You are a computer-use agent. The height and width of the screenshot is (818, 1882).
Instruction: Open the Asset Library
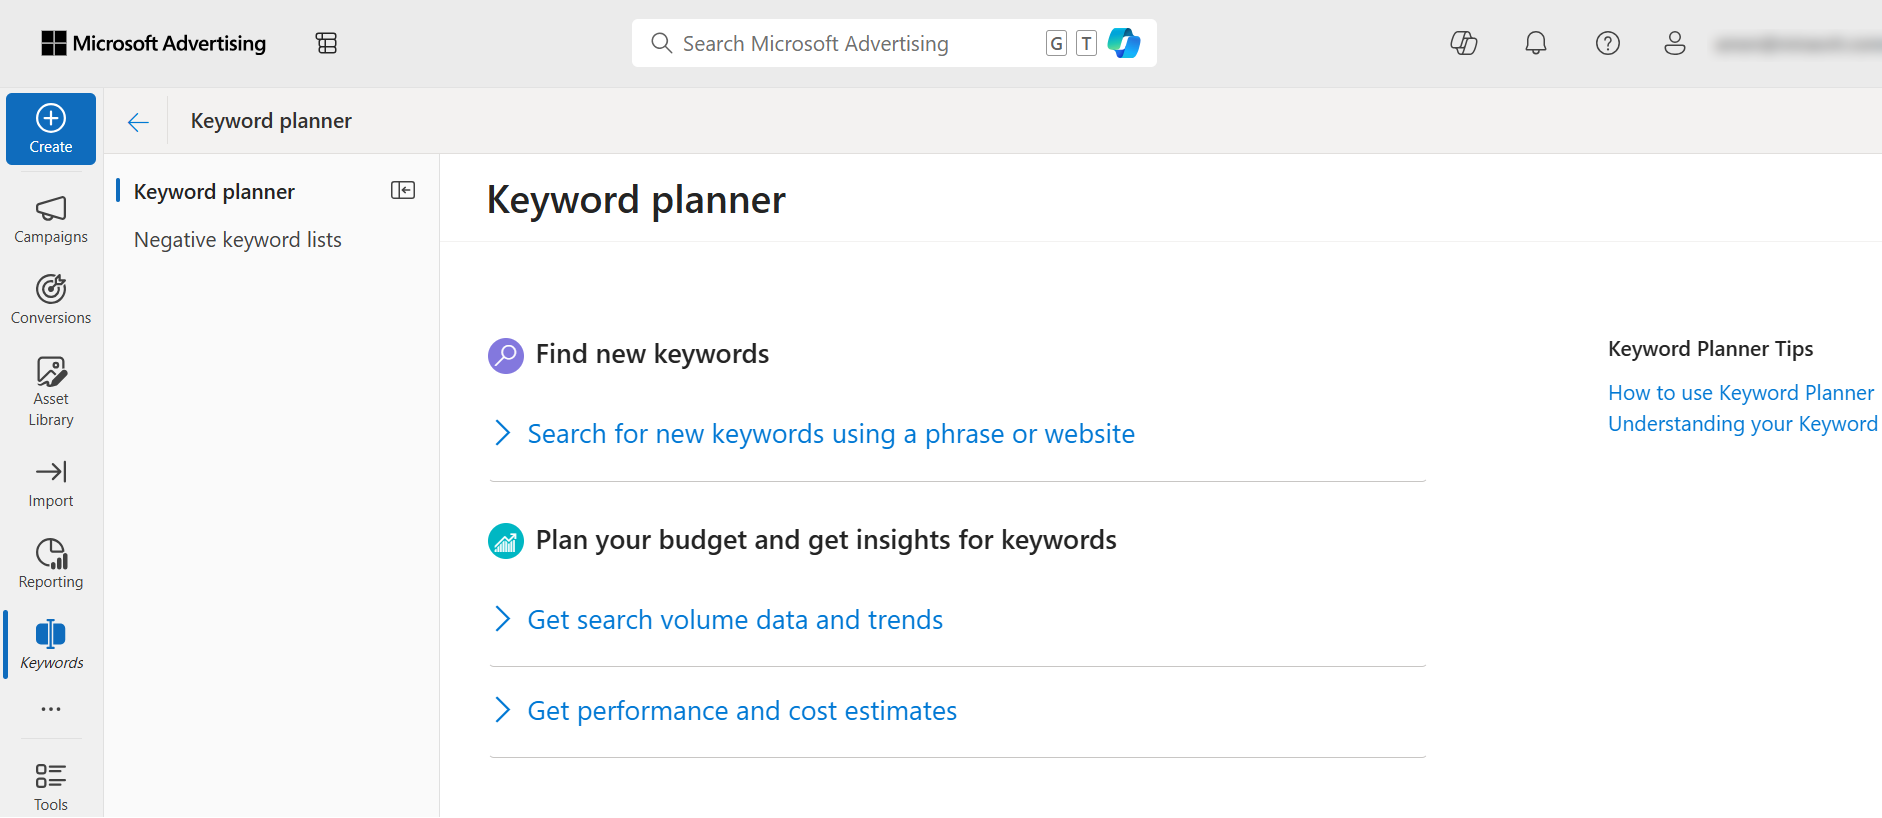[51, 392]
